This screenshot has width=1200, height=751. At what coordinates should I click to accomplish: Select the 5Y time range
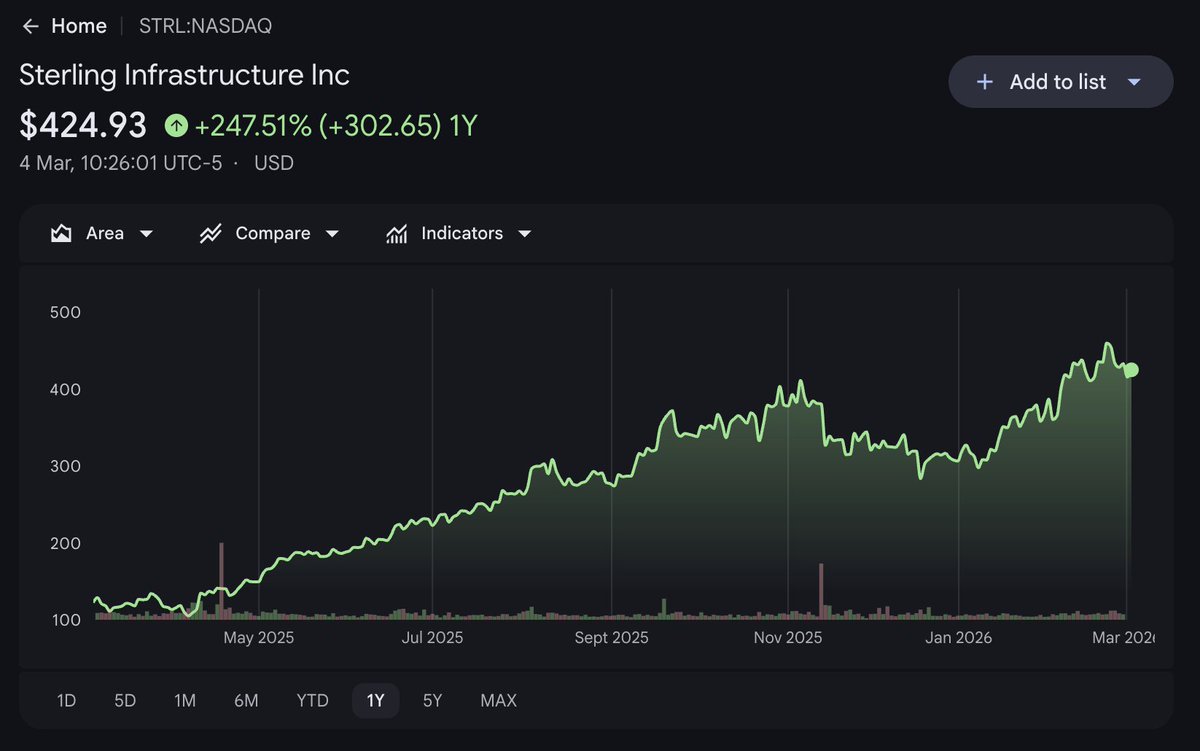point(432,701)
